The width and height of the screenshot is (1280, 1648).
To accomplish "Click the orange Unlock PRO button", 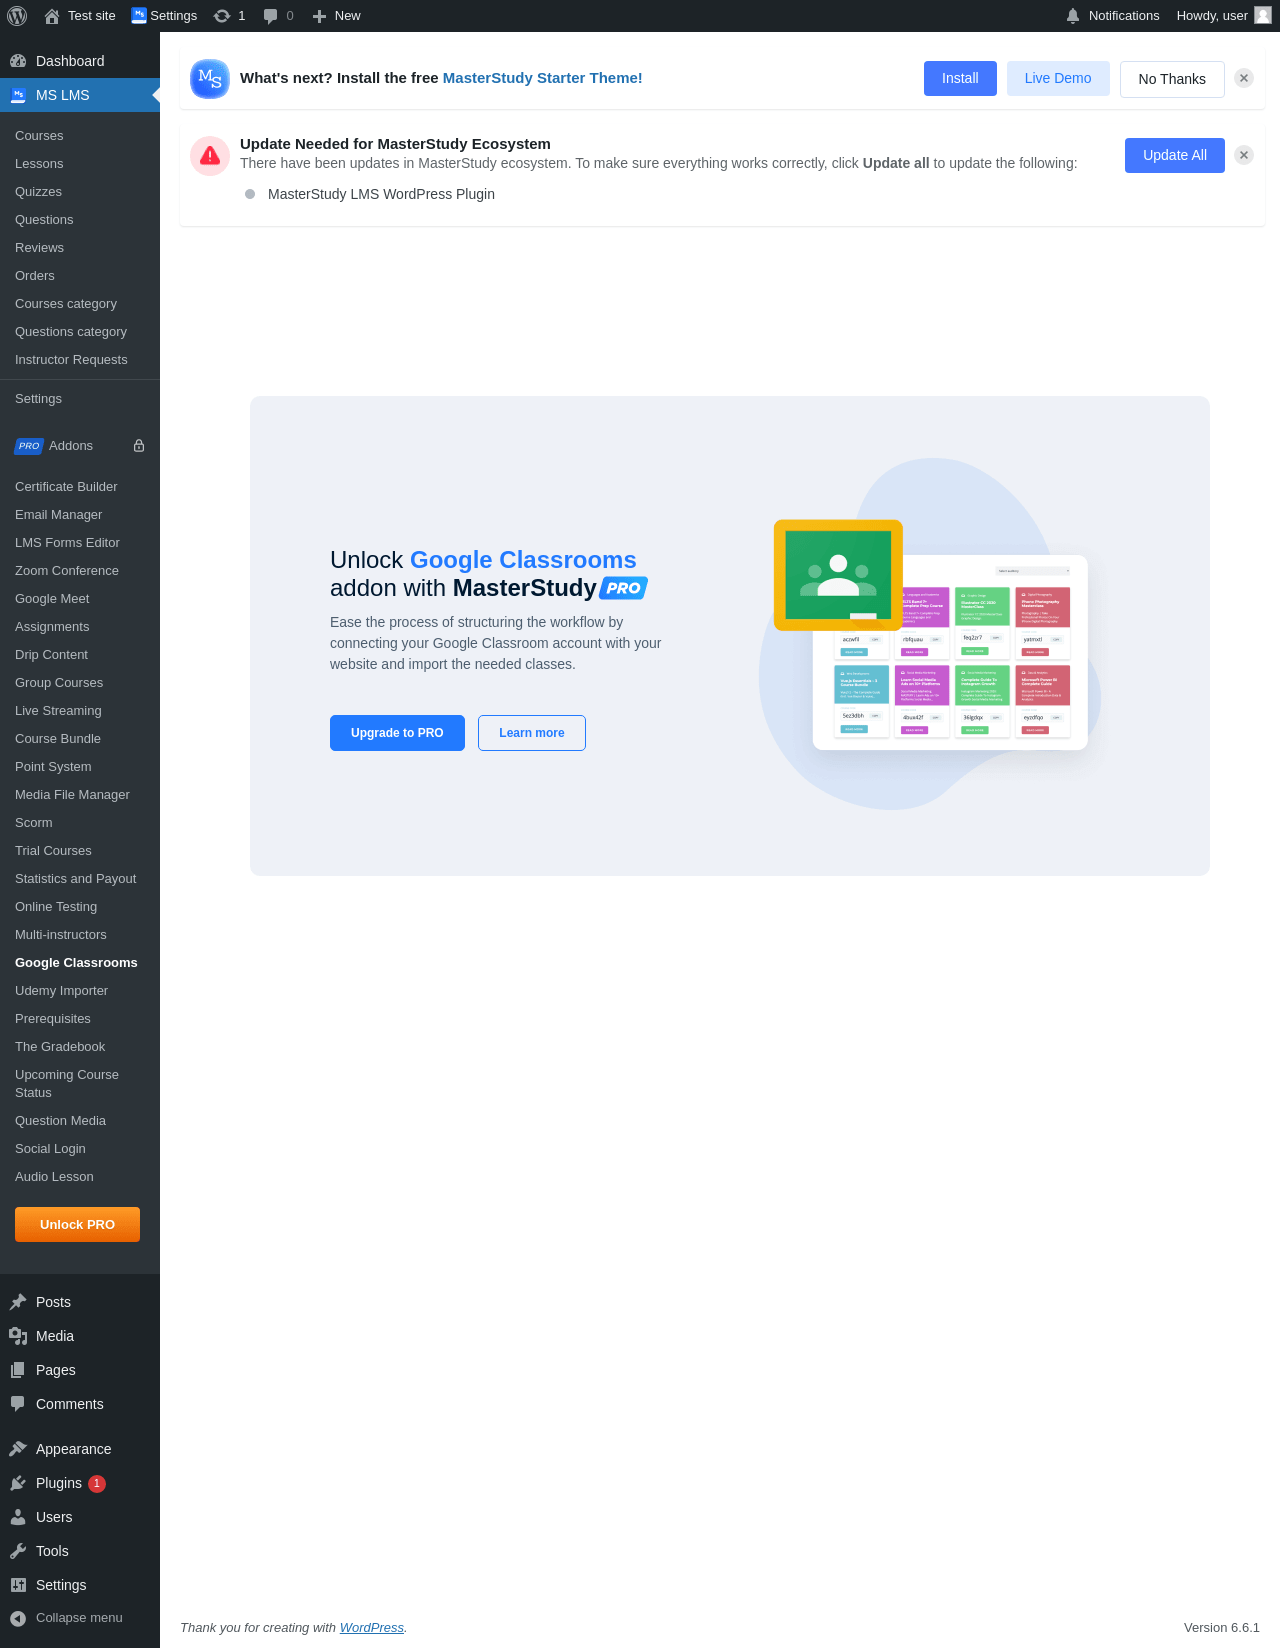I will pyautogui.click(x=77, y=1224).
